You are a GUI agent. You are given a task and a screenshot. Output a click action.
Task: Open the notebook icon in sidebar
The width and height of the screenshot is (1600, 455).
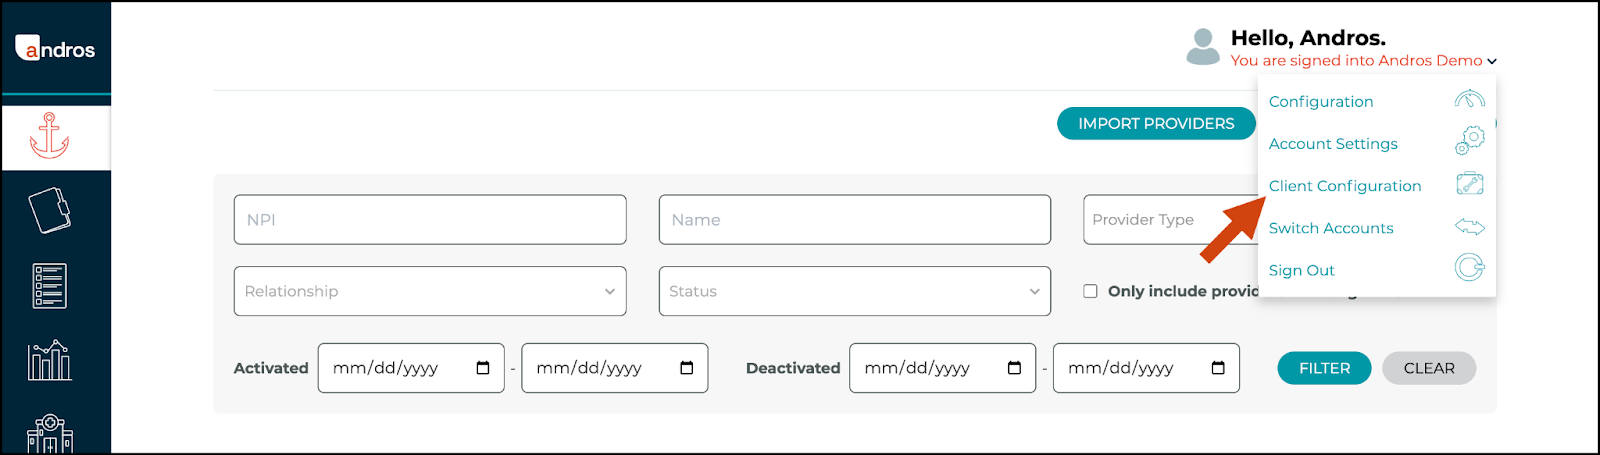[49, 211]
